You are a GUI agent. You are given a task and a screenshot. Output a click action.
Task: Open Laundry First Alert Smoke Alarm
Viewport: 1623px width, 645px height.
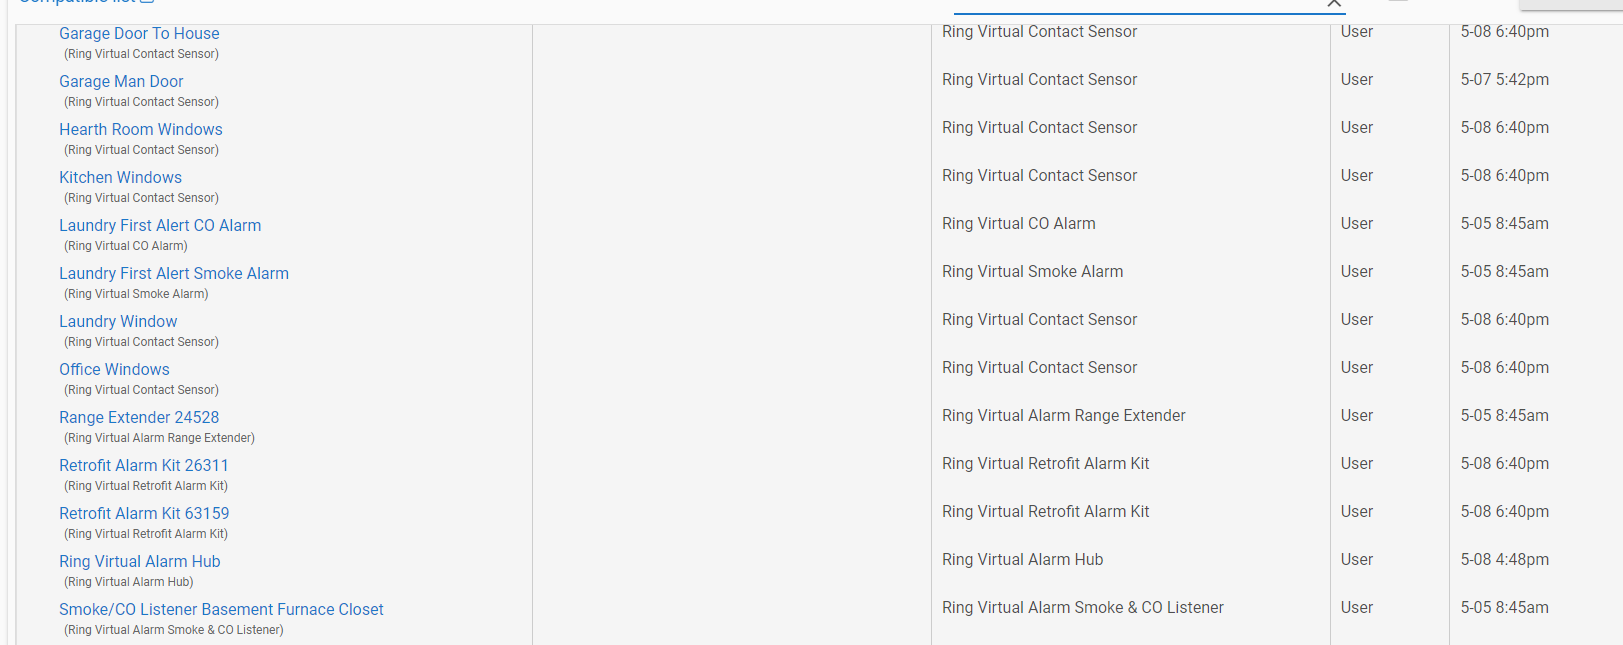coord(174,273)
